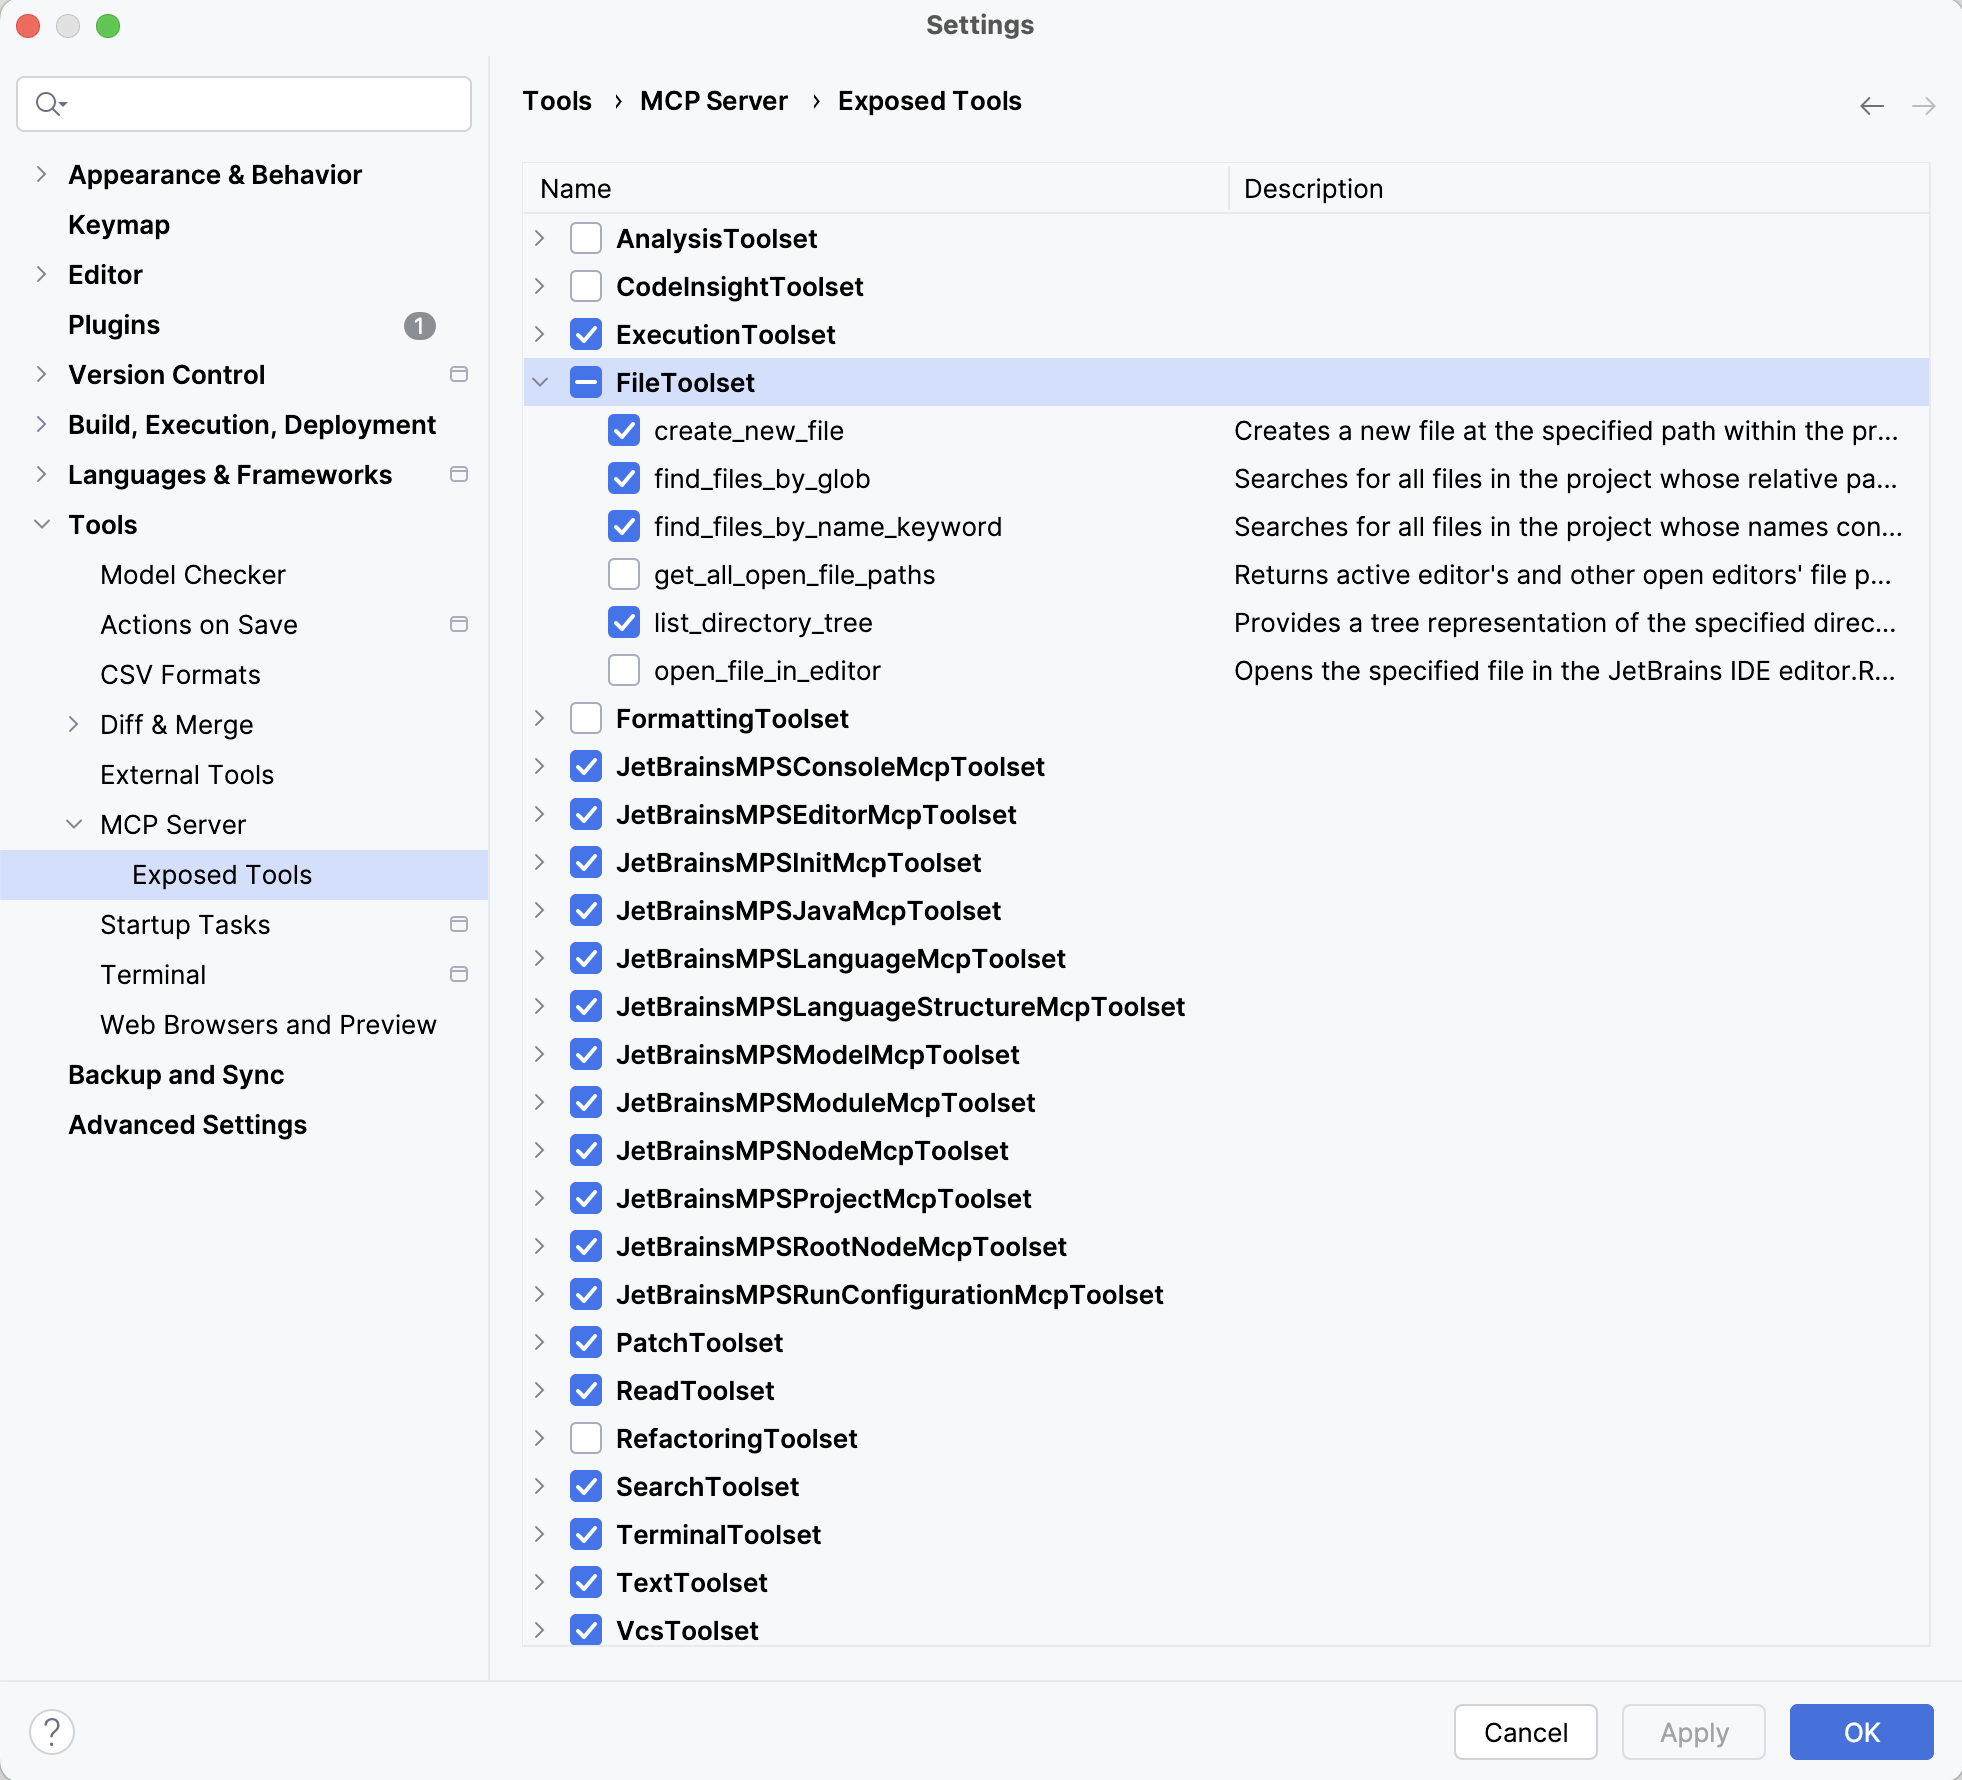
Task: Enable the AnalysisToolset checkbox
Action: tap(586, 239)
